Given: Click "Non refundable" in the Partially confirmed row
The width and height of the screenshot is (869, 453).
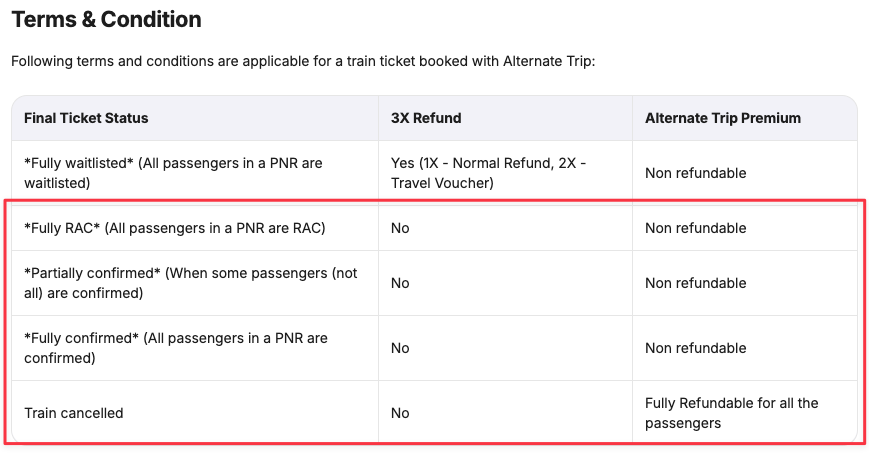Looking at the screenshot, I should pos(696,283).
